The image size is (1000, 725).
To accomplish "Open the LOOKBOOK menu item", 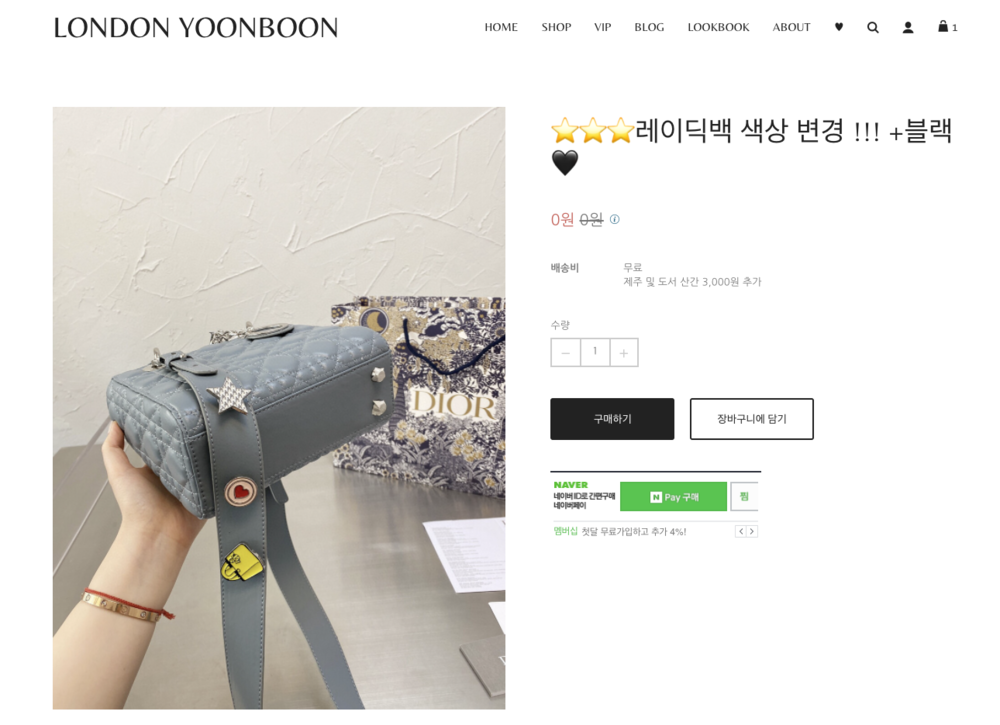I will (718, 27).
